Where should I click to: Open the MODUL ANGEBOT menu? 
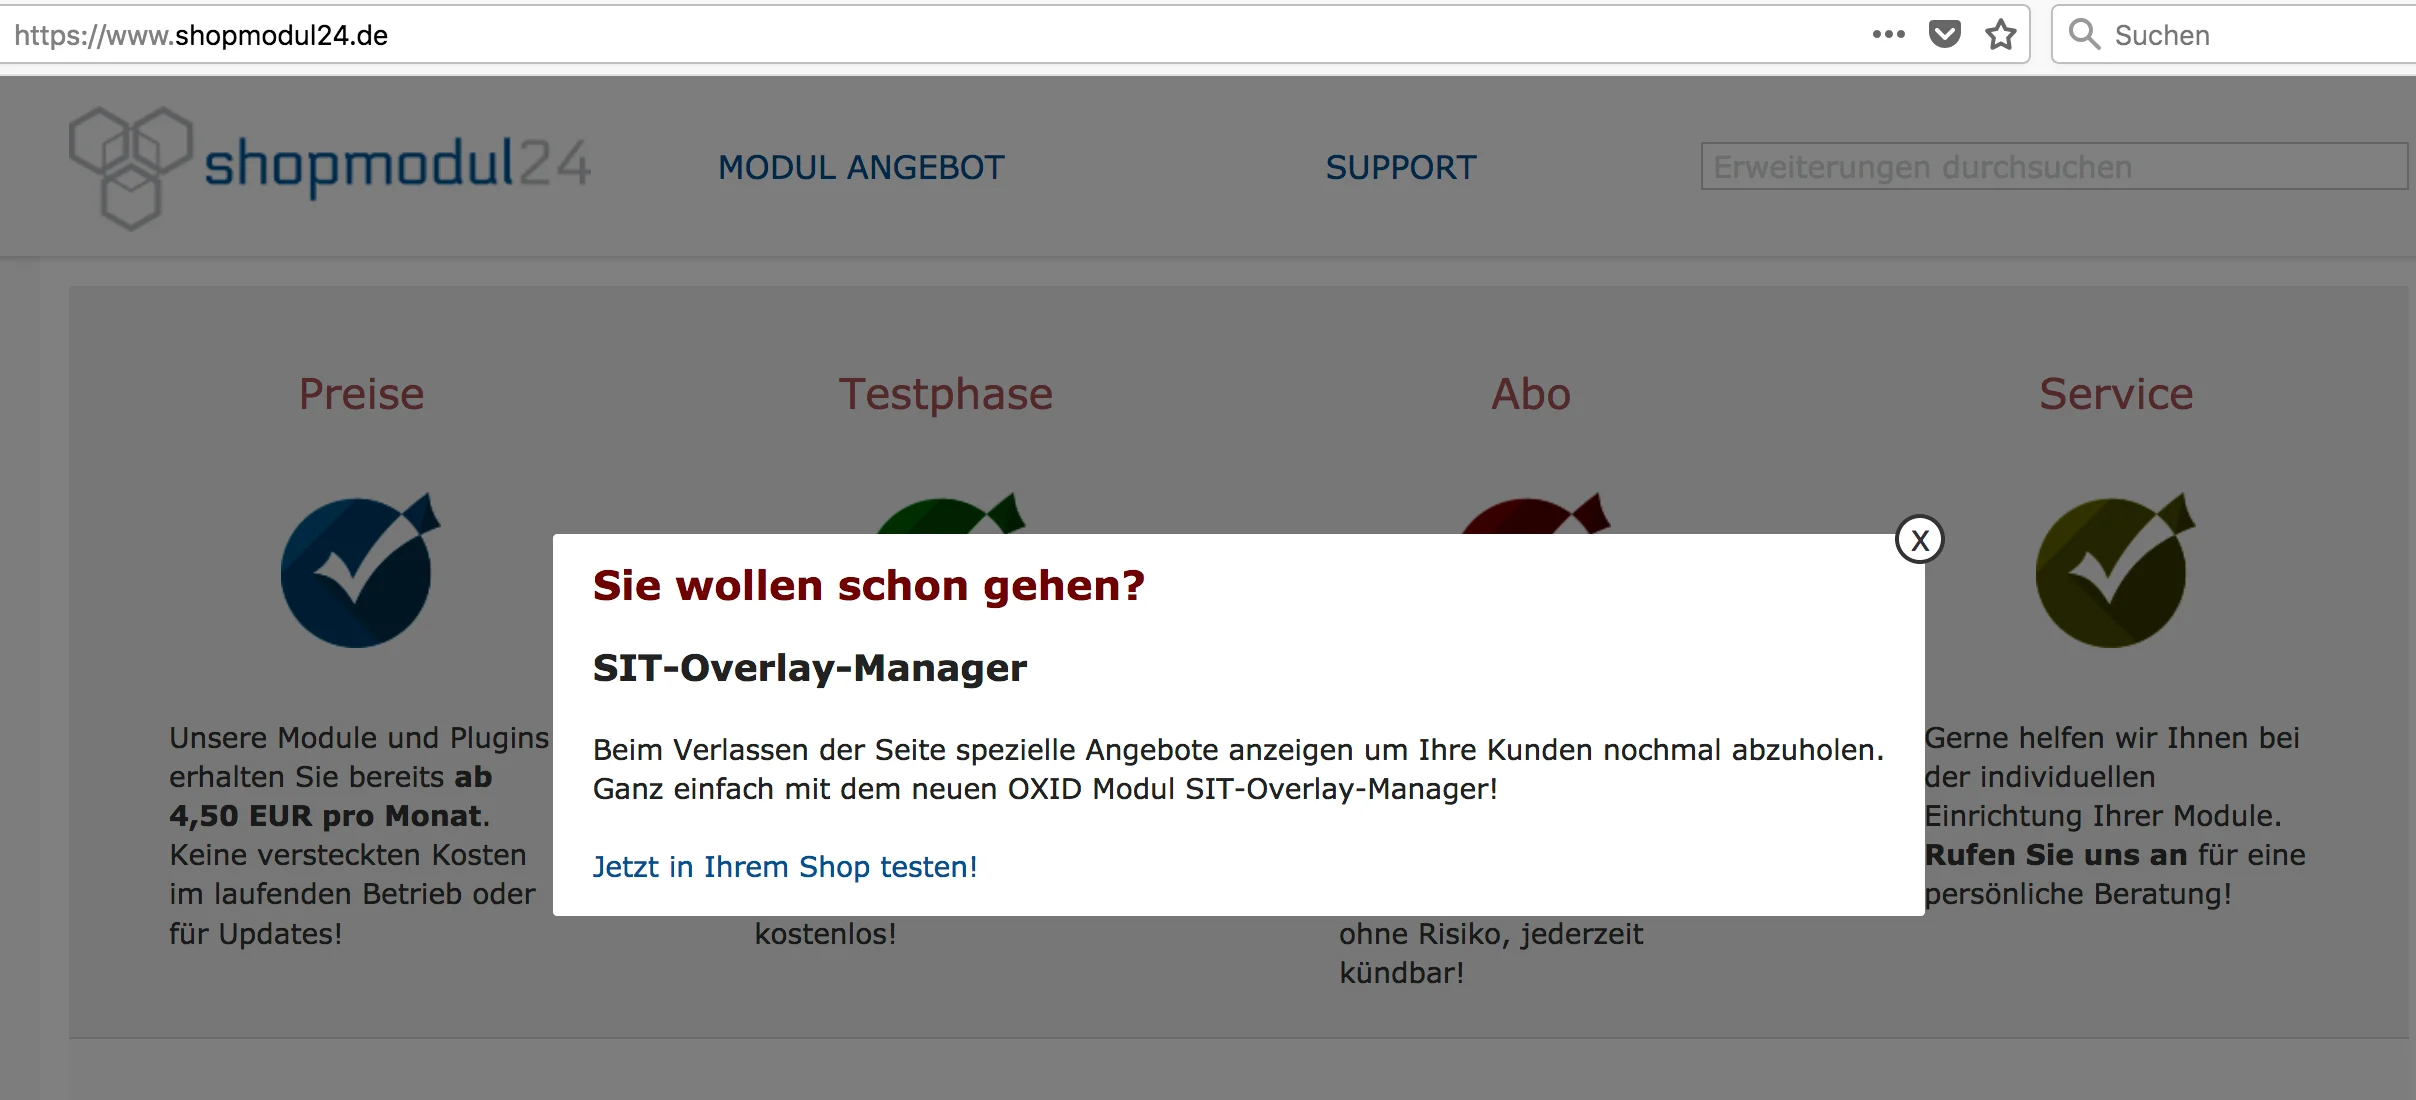(x=861, y=168)
